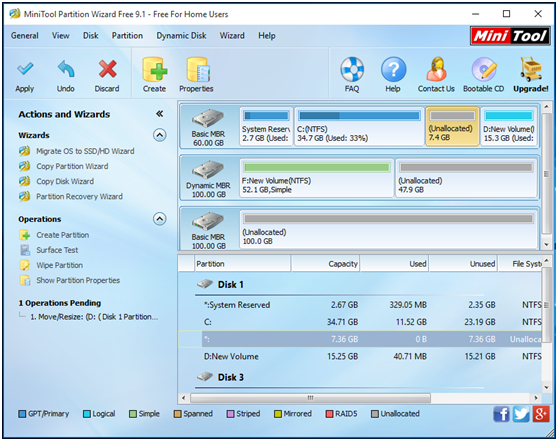Screen dimensions: 558x441
Task: Click disk map scroll down arrow
Action: point(546,245)
